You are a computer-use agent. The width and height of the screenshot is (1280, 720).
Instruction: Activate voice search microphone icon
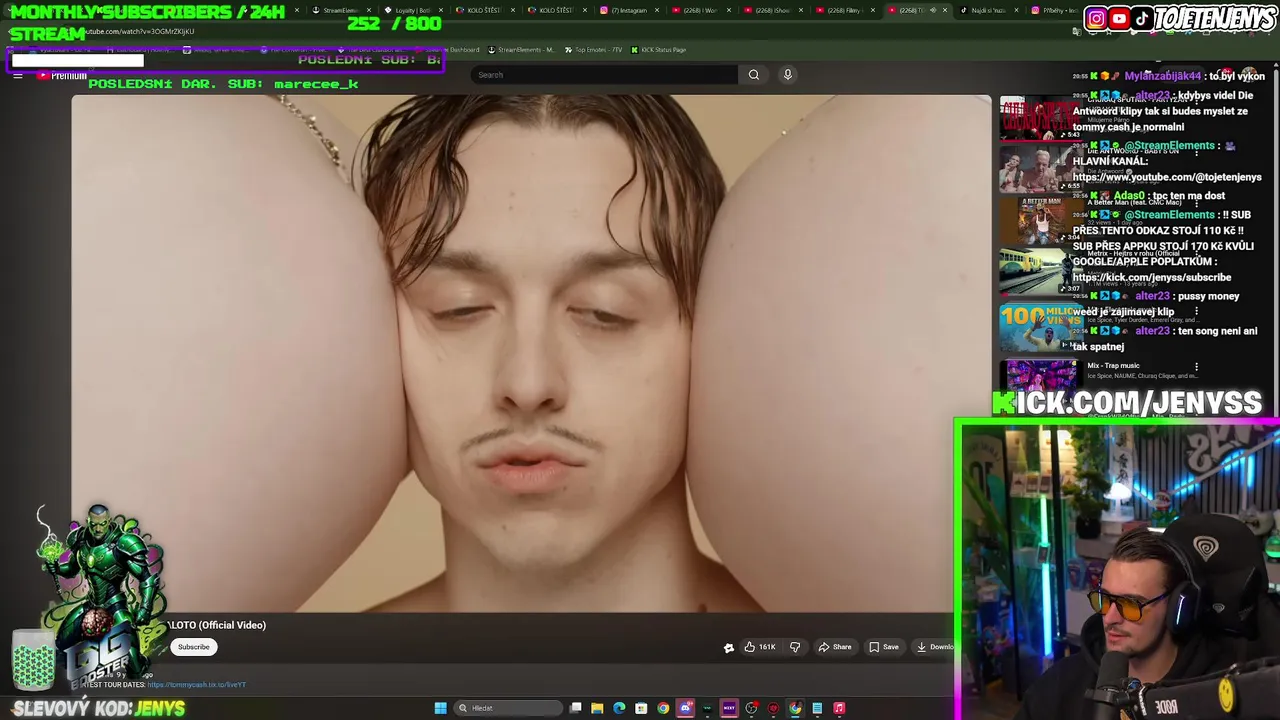click(x=788, y=75)
